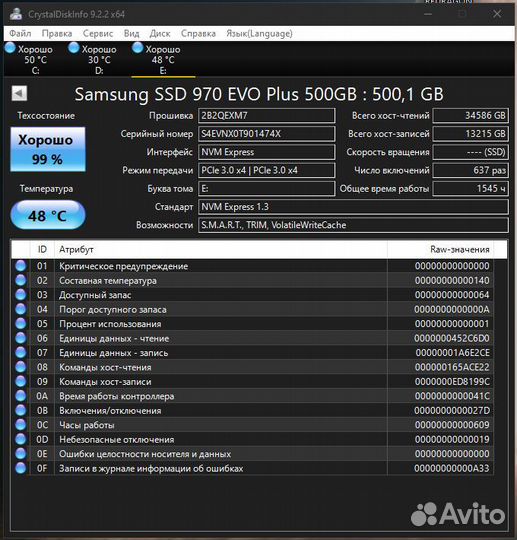Click the total host writes value 13215 GB

coord(471,134)
